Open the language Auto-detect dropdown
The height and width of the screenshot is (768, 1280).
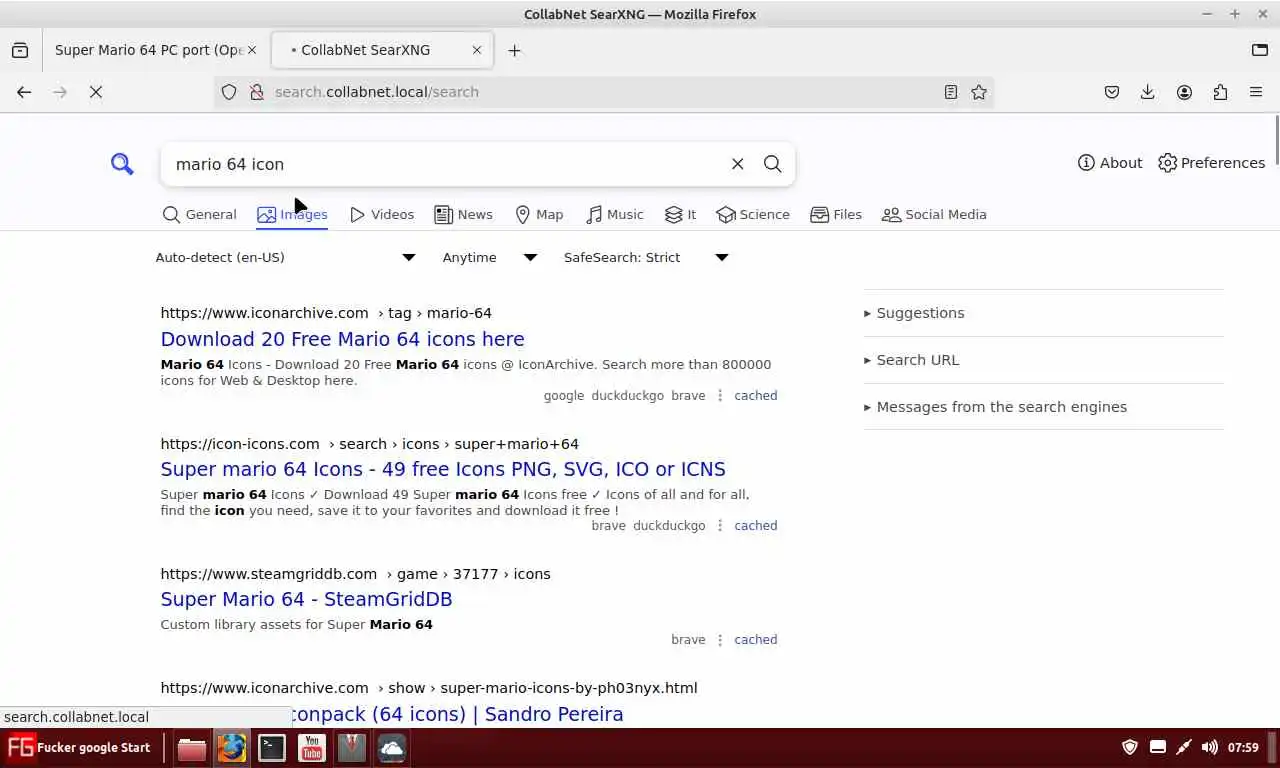[x=285, y=257]
